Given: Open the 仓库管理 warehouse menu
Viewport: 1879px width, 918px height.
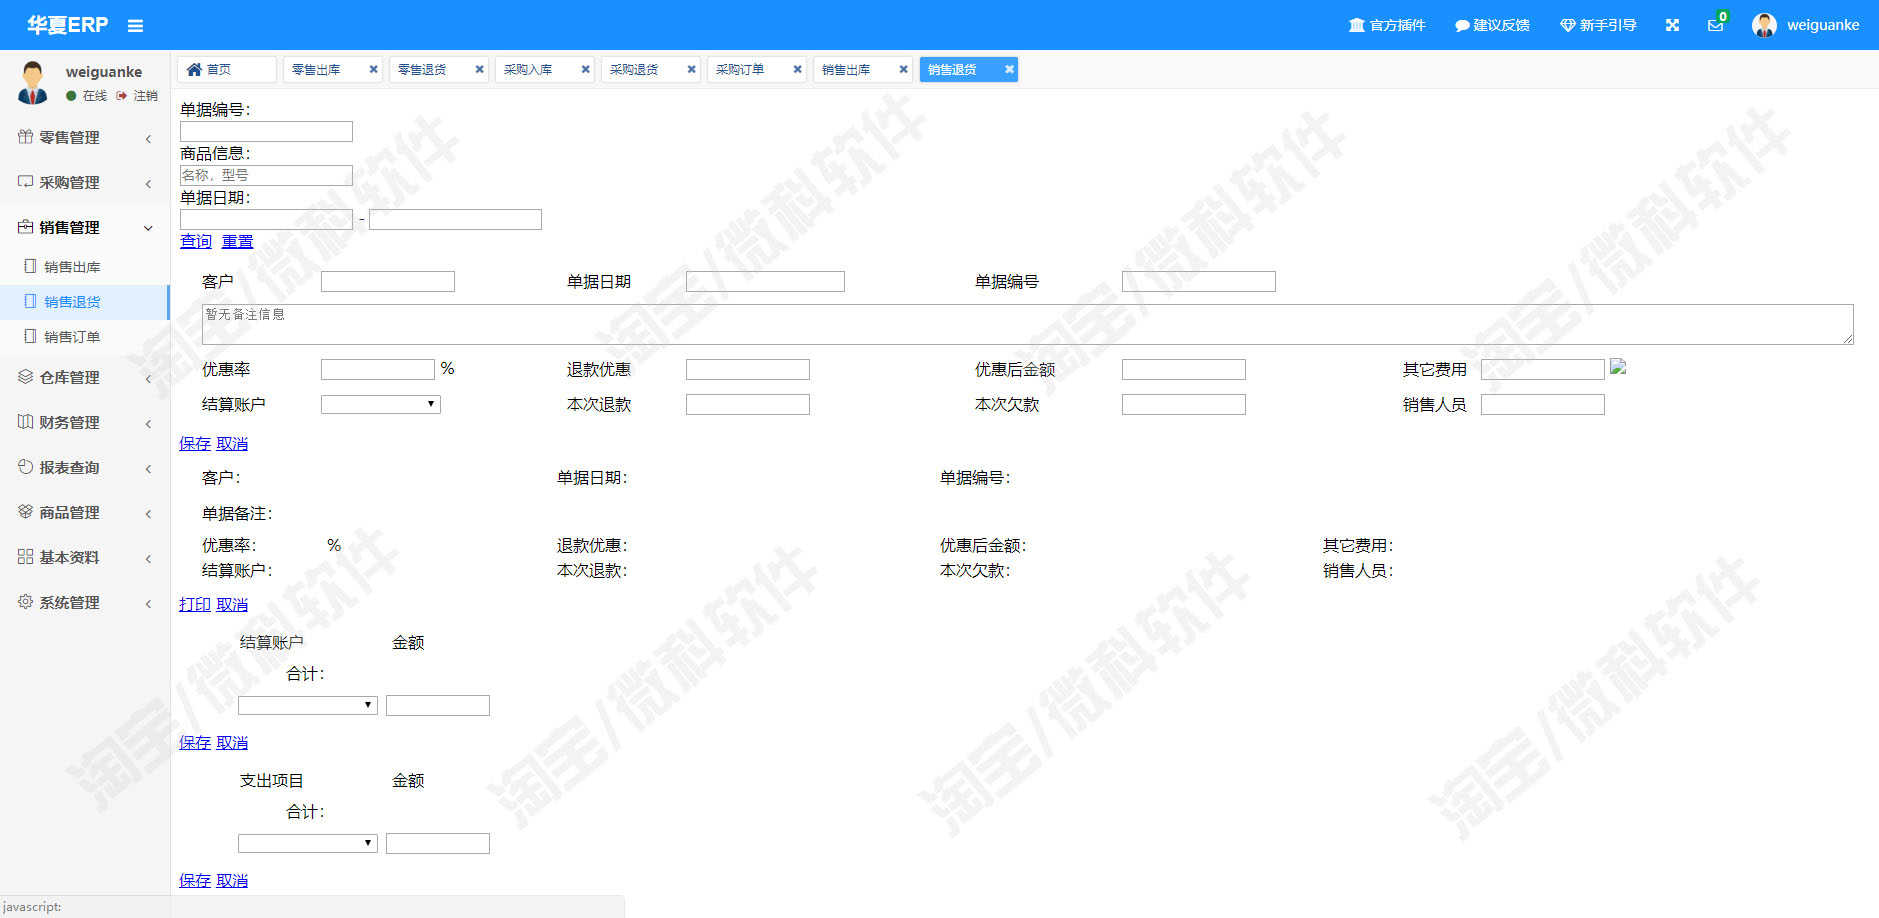Looking at the screenshot, I should 85,377.
